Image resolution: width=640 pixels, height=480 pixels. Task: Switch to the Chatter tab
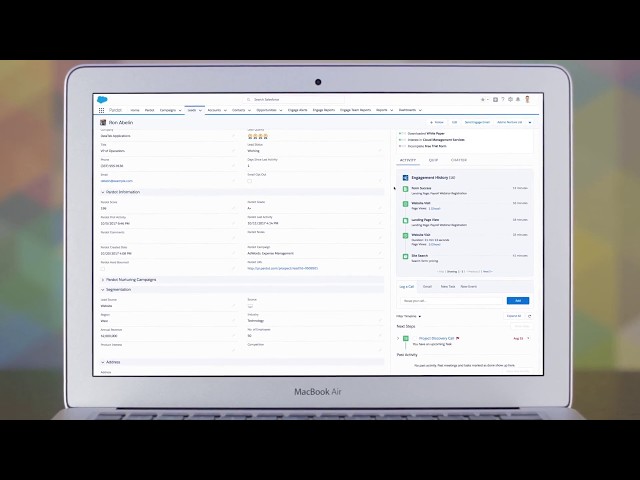(459, 160)
